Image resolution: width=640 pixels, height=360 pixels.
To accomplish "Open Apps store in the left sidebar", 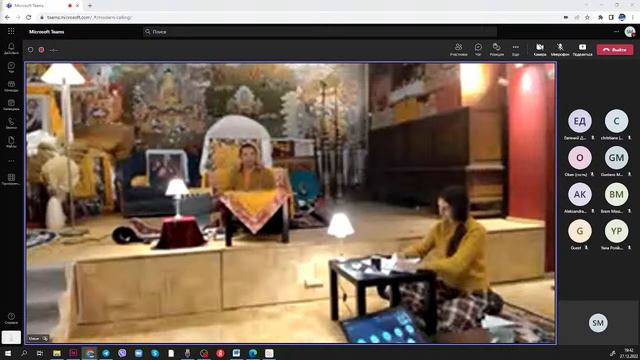I will [x=11, y=180].
